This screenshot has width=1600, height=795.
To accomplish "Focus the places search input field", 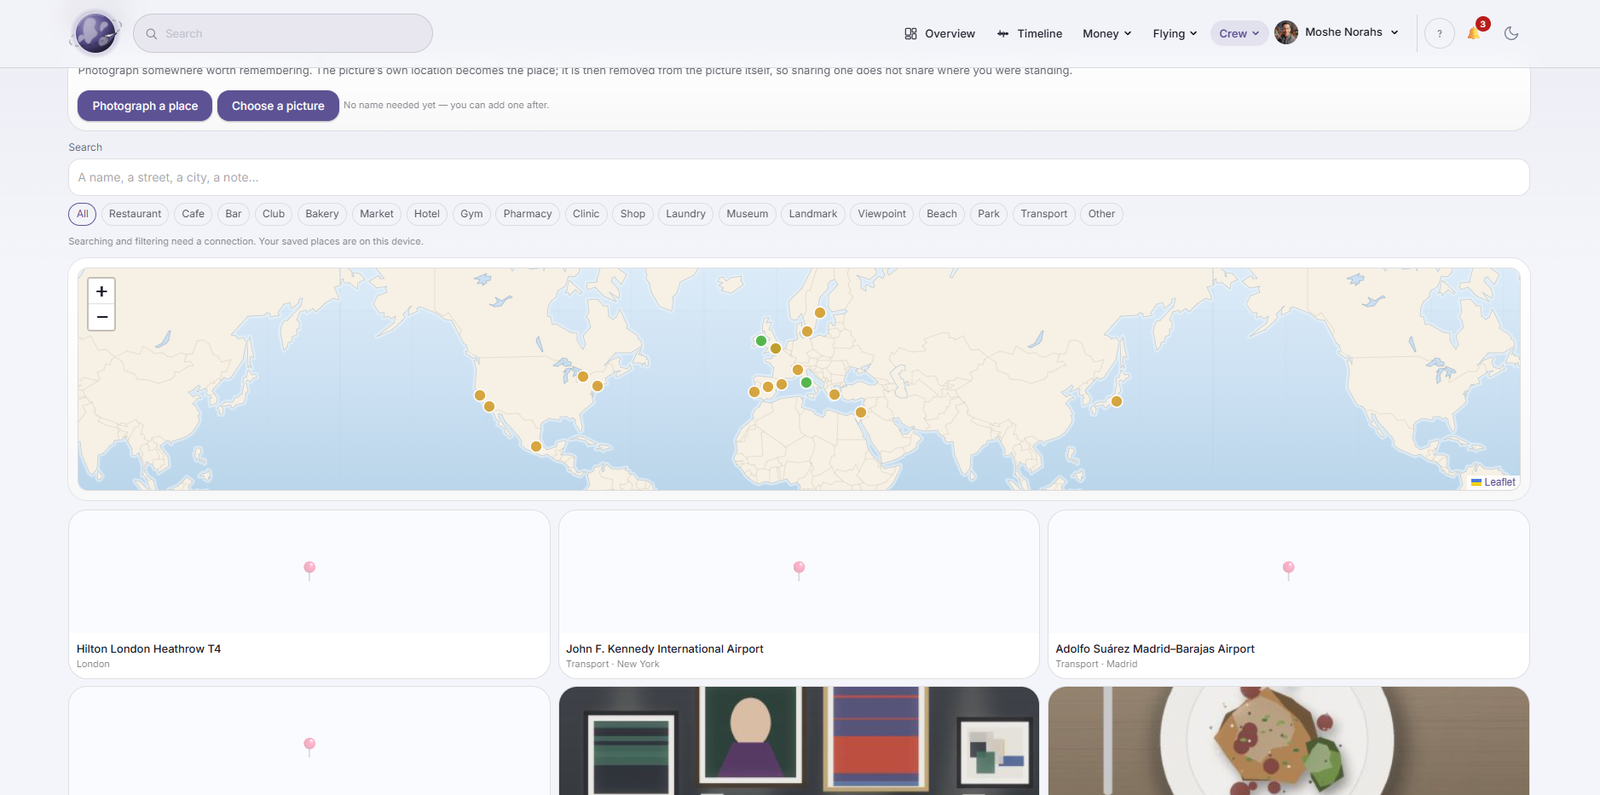I will point(799,178).
